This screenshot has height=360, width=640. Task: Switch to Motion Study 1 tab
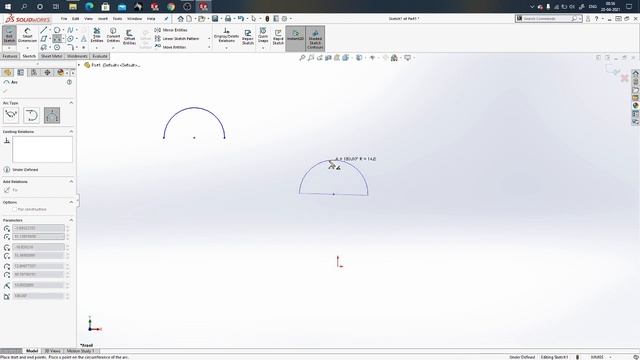click(x=80, y=351)
